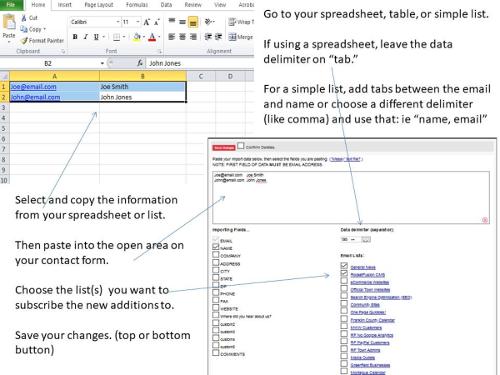Viewport: 500px width, 375px height.
Task: Switch to the Formulas tab
Action: pyautogui.click(x=137, y=4)
